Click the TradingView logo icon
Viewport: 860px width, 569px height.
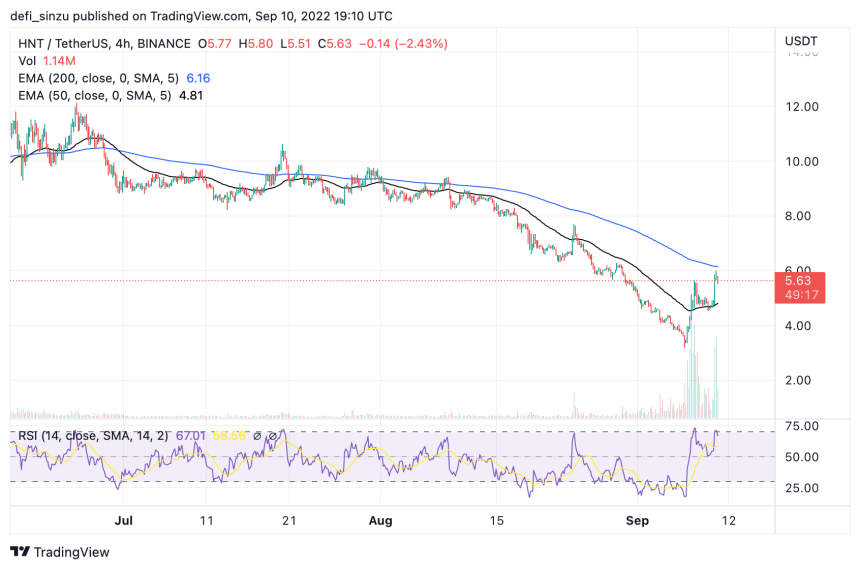pos(20,552)
